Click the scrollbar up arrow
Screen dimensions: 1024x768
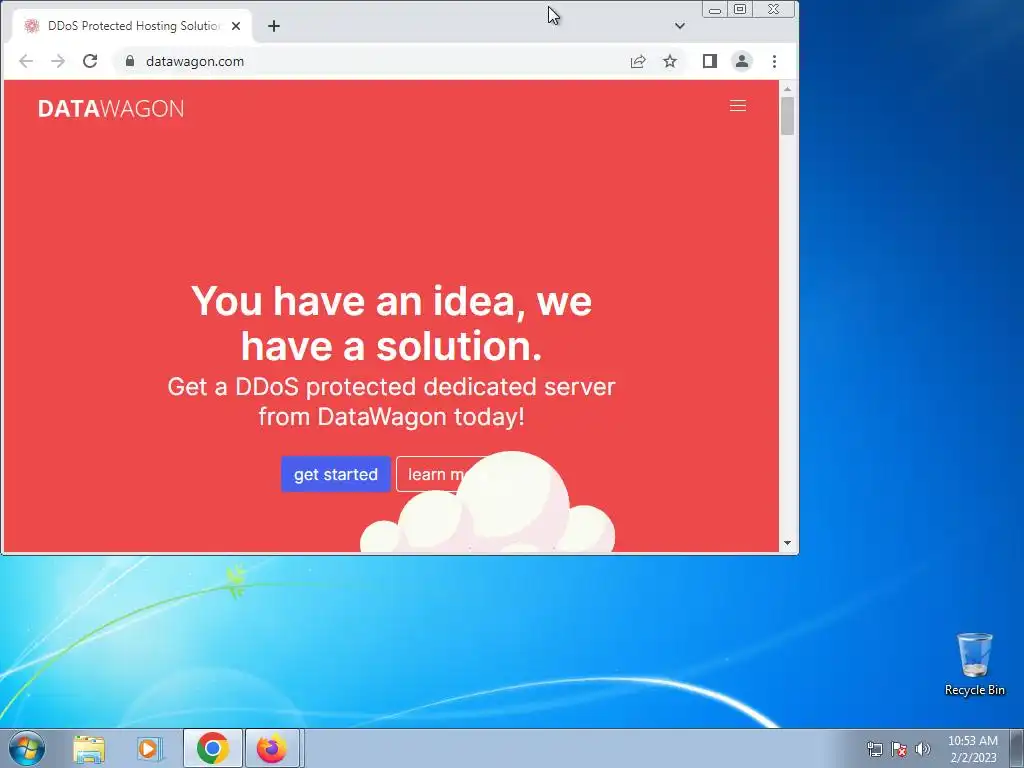[x=788, y=89]
